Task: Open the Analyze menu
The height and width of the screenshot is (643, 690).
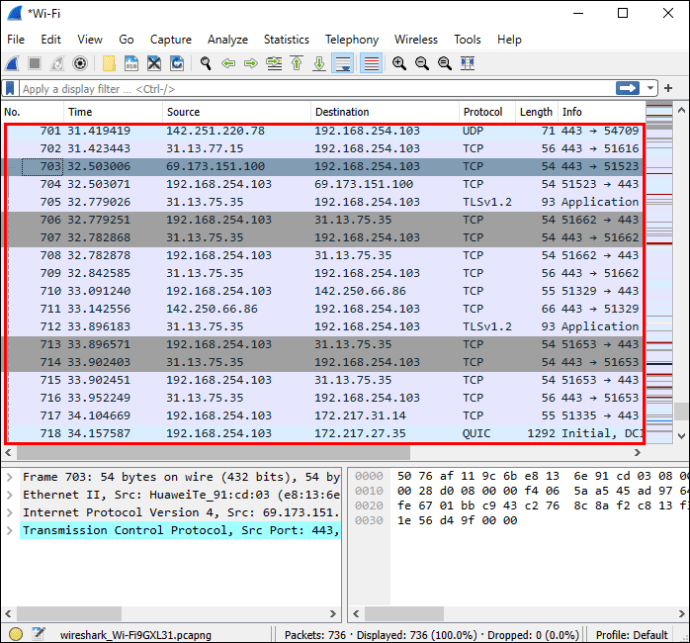Action: point(227,39)
